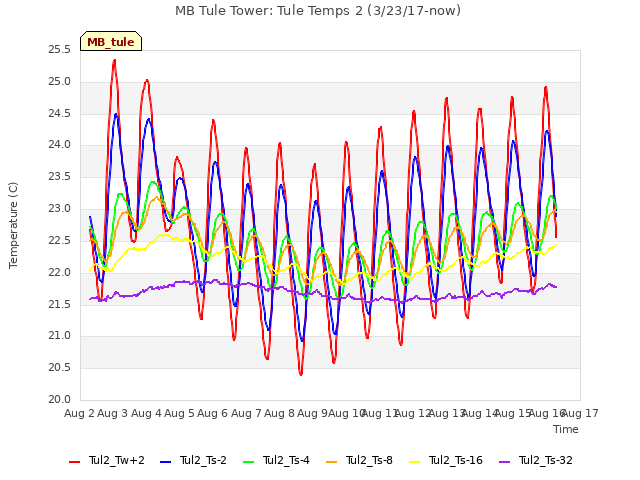Click the Aug 4 x-axis label
This screenshot has width=640, height=480.
tap(146, 413)
